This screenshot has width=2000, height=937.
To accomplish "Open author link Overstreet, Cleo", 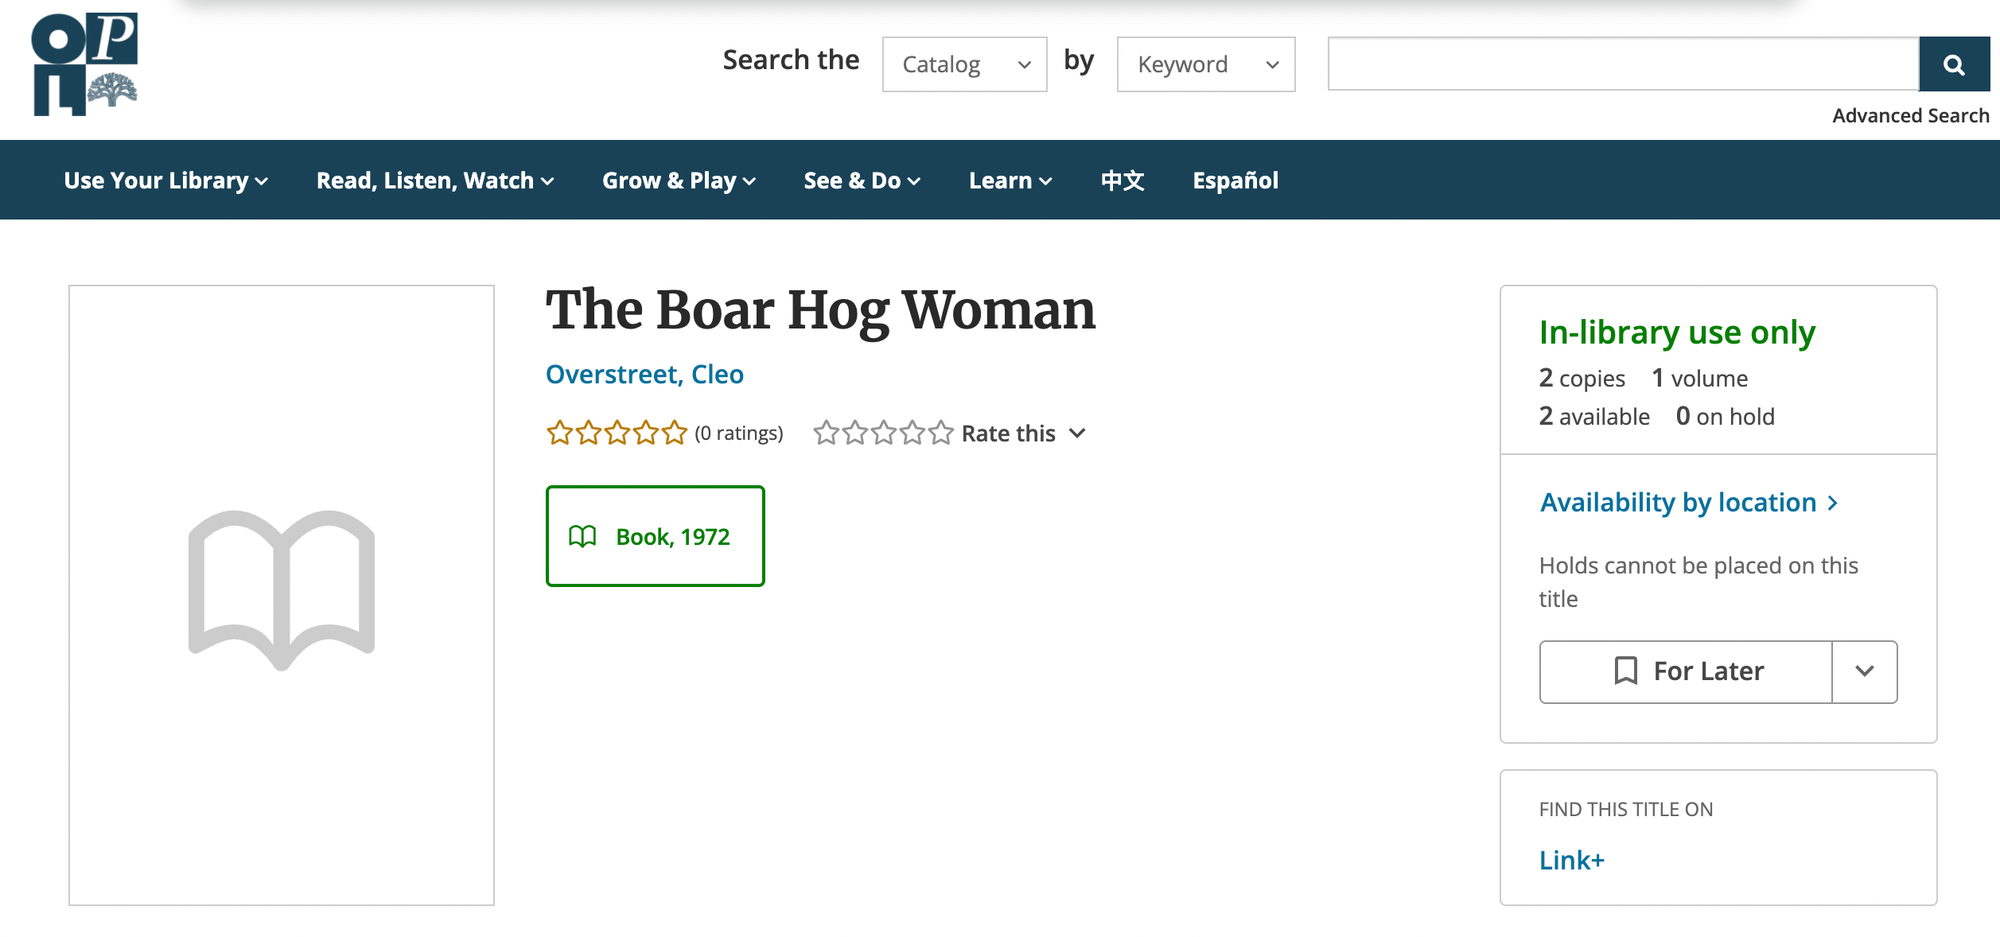I will click(x=644, y=374).
